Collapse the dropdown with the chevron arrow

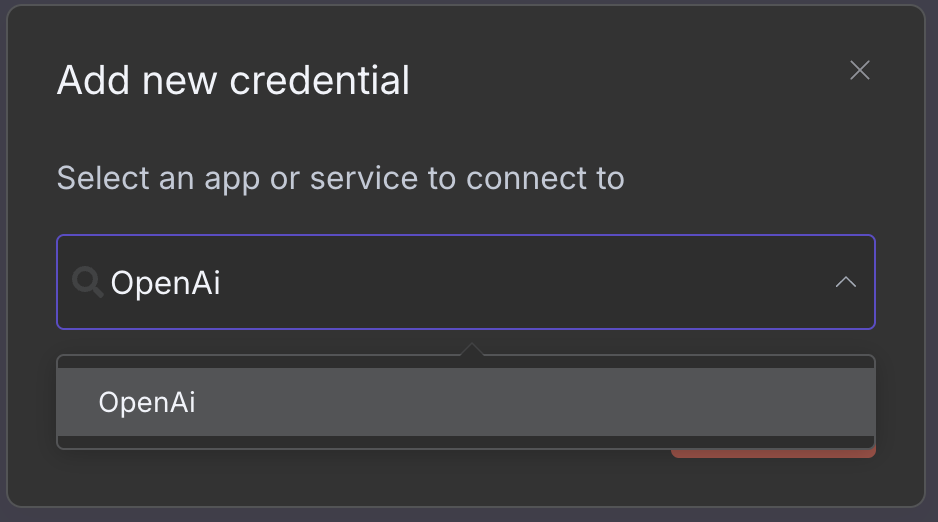(845, 282)
